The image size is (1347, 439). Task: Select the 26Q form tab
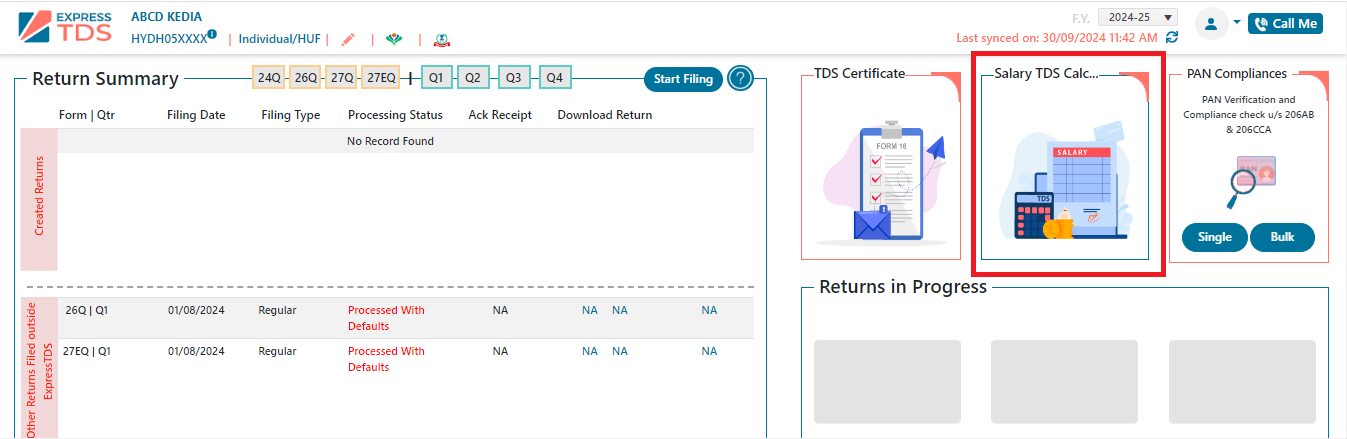coord(307,77)
